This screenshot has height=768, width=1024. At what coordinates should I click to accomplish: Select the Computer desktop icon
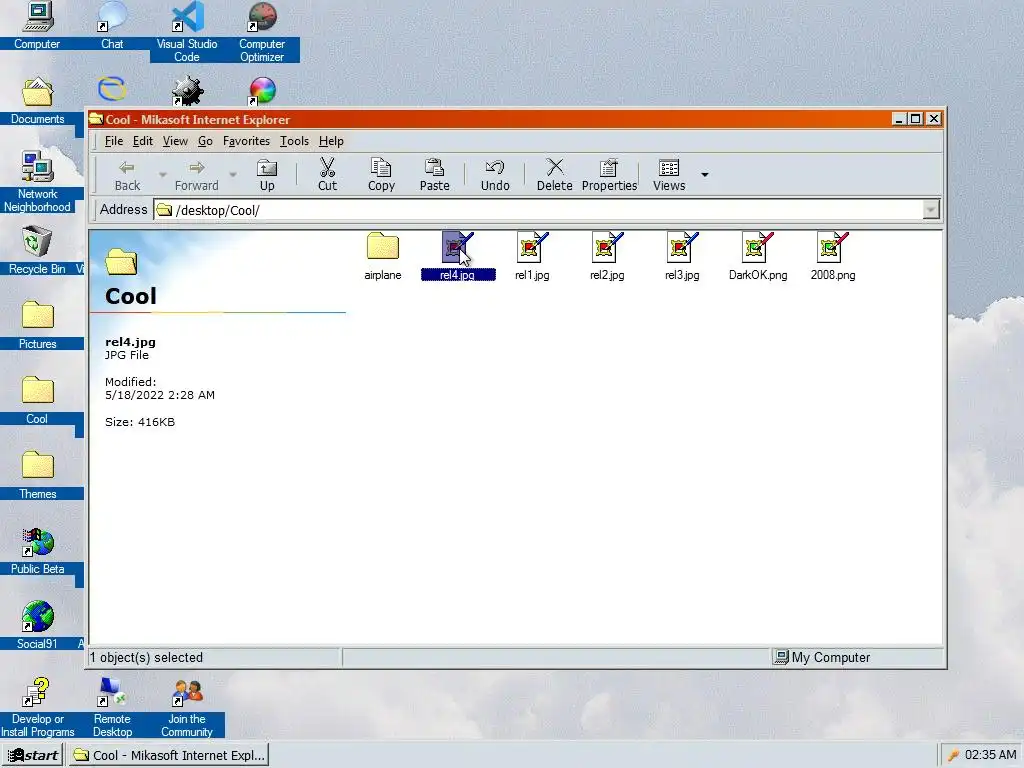(37, 25)
